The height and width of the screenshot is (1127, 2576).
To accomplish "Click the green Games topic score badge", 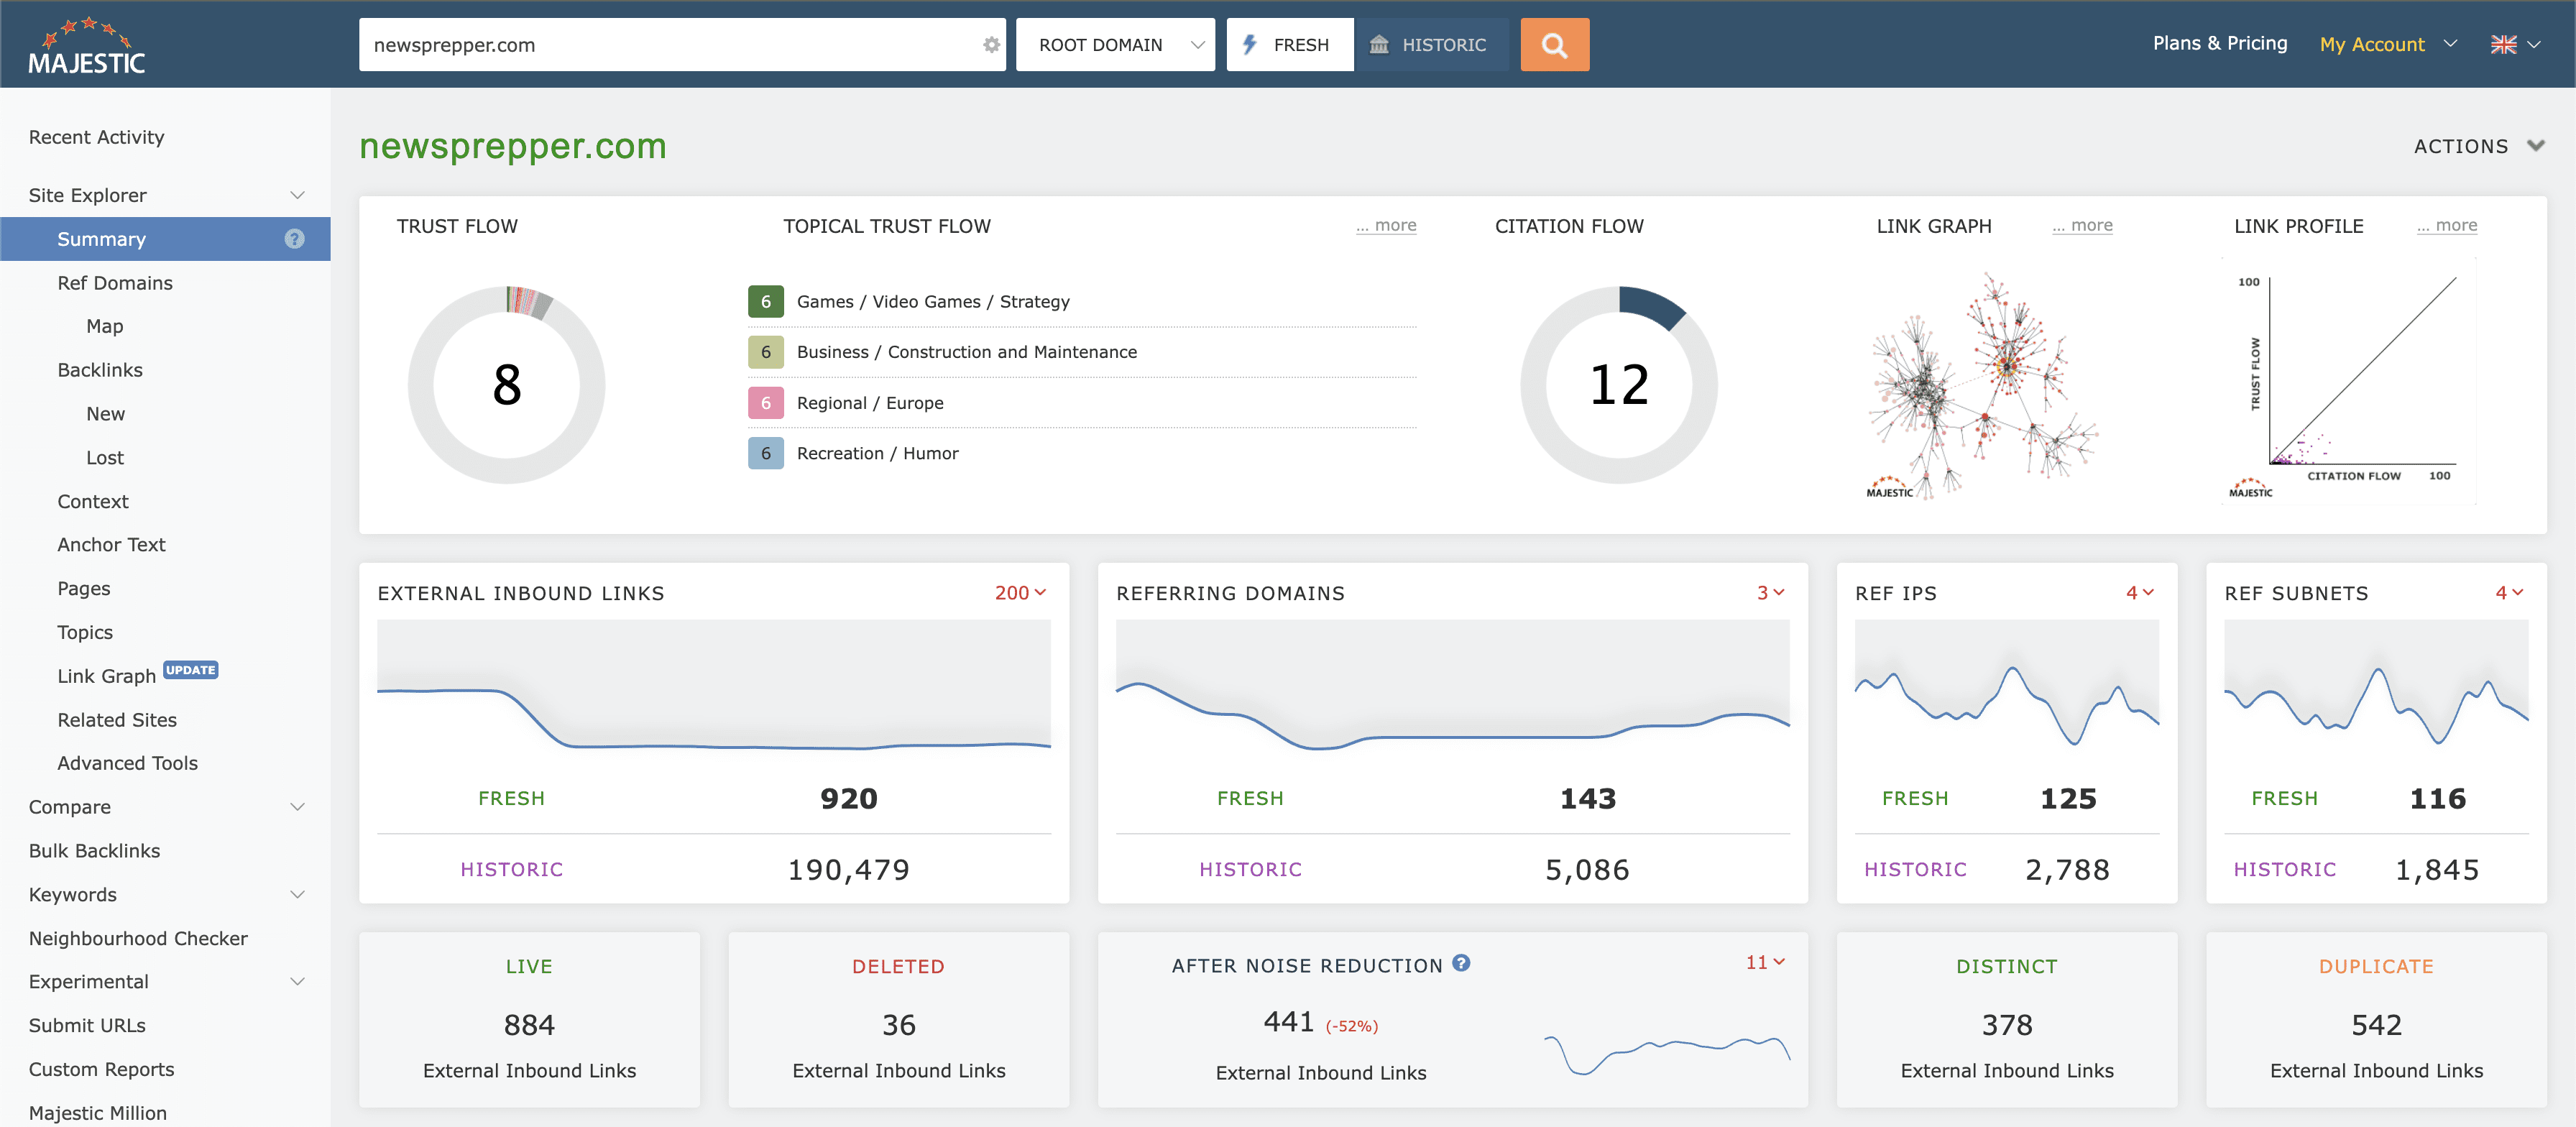I will point(765,302).
